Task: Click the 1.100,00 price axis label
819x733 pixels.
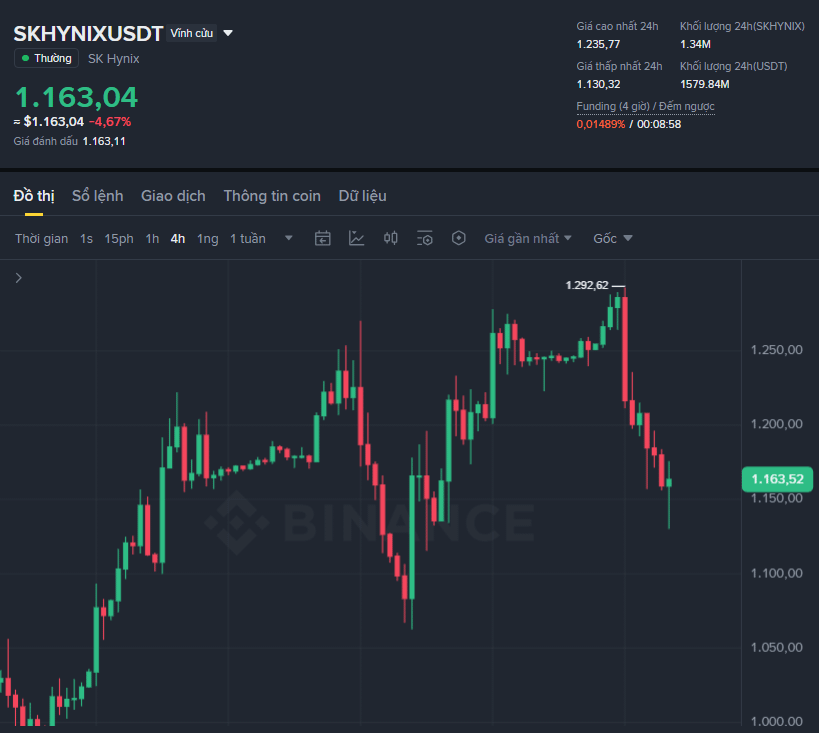Action: point(777,573)
